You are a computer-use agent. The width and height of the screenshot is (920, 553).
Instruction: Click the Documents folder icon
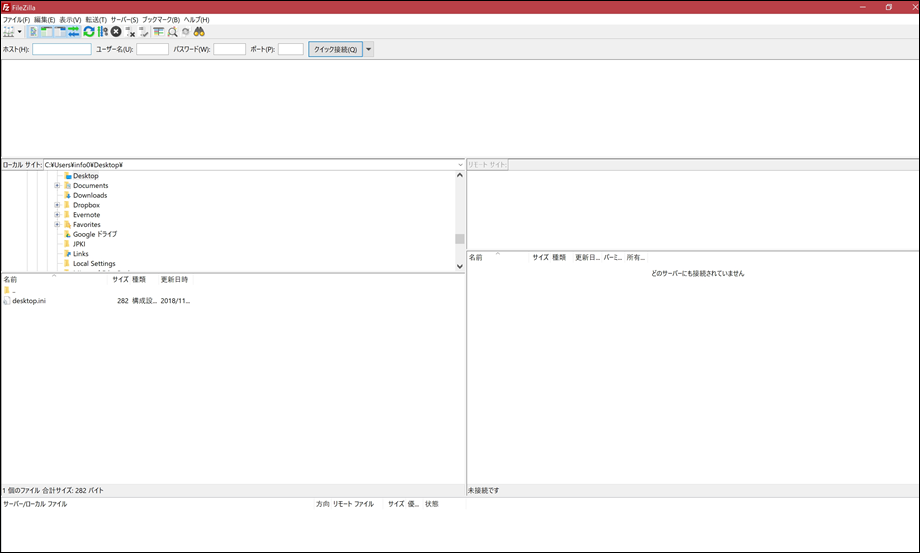67,185
